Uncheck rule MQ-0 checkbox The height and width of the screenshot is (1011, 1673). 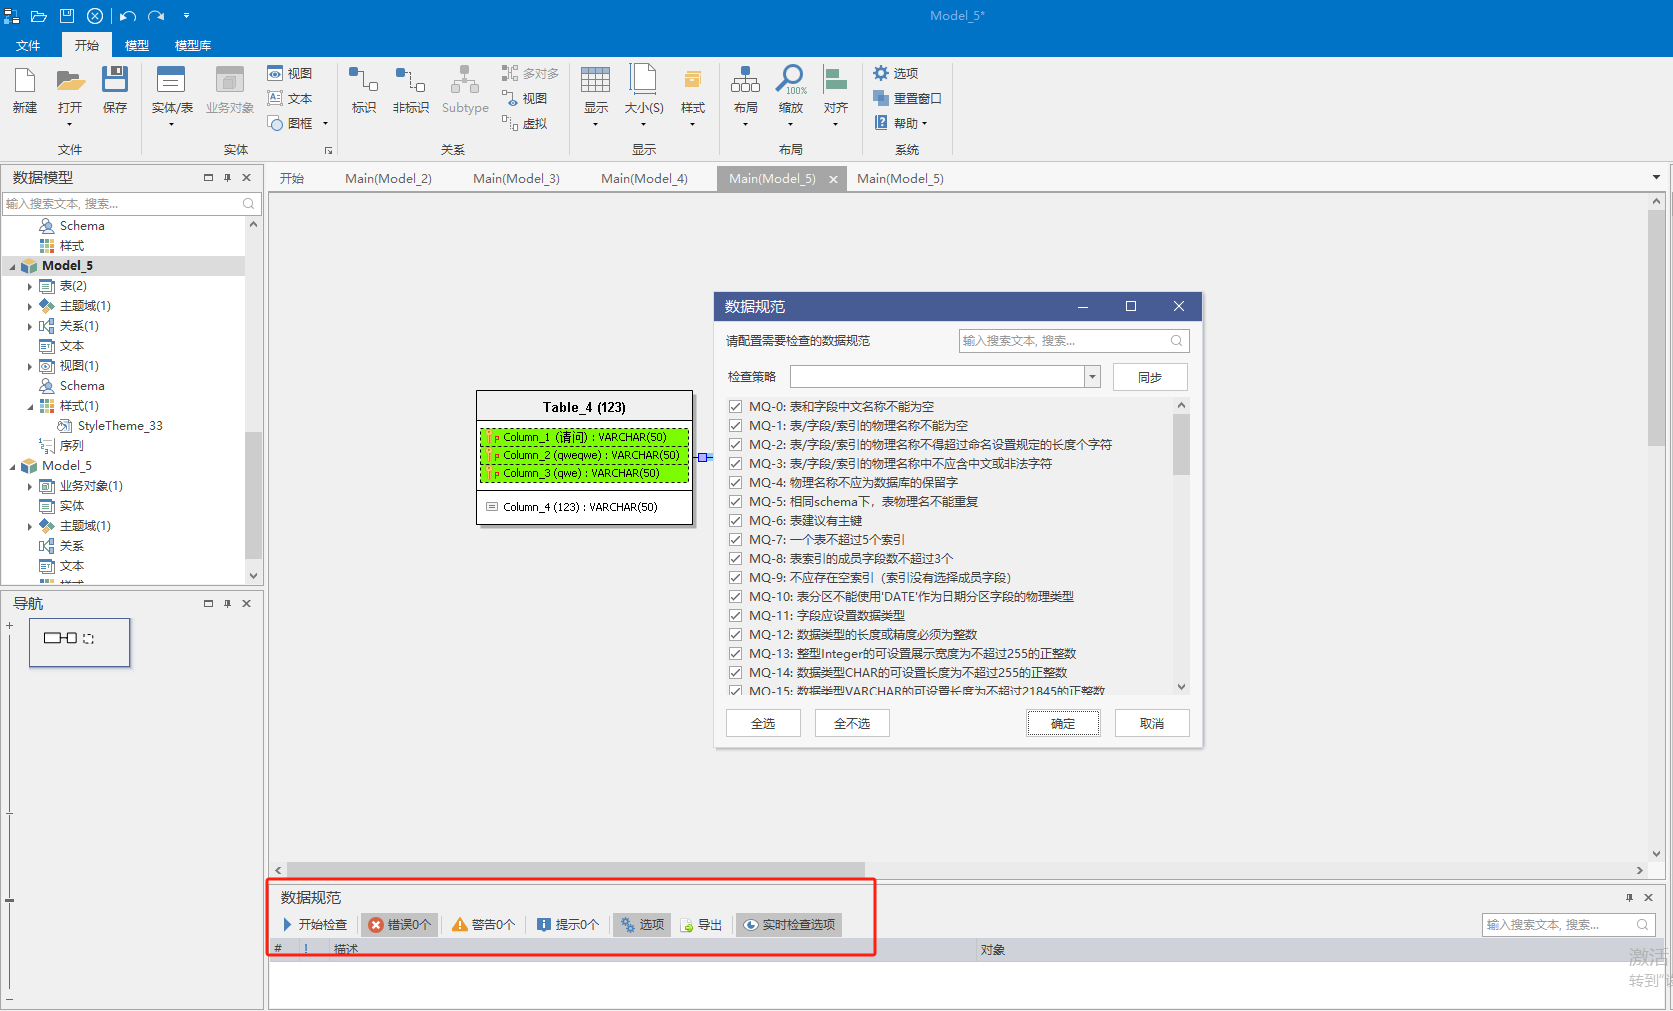point(735,407)
